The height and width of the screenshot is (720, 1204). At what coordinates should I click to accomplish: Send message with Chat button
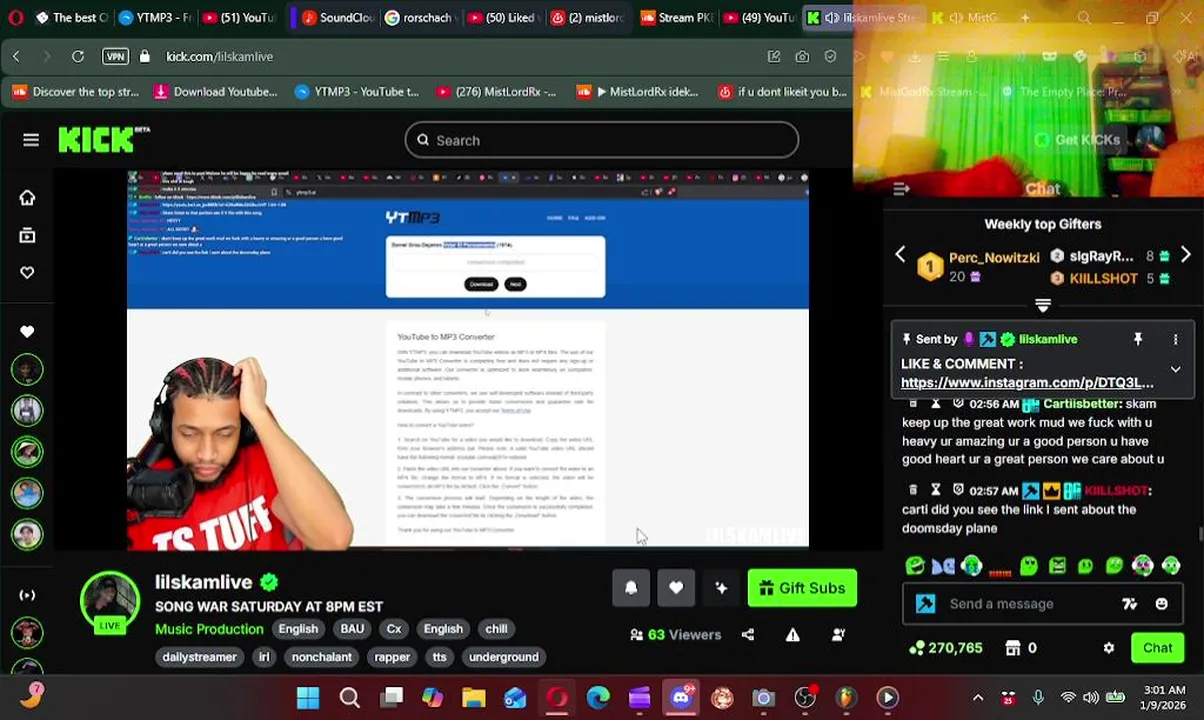point(1157,648)
